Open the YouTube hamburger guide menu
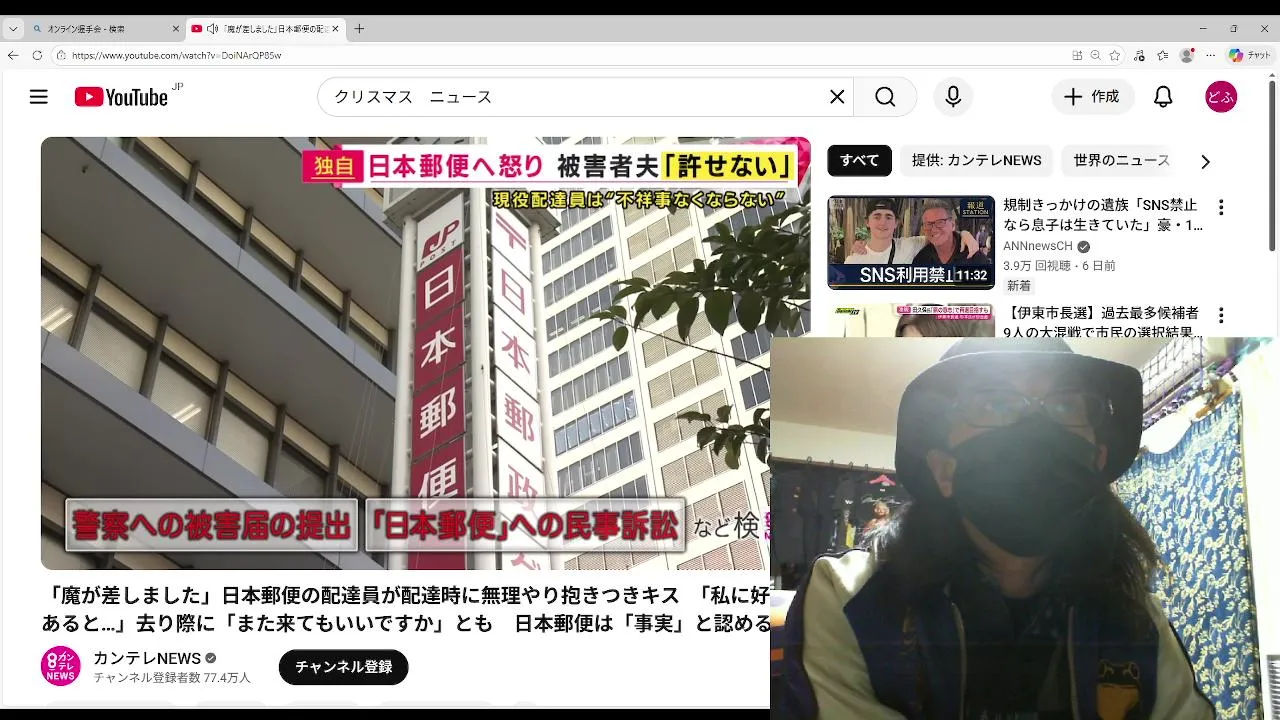This screenshot has height=720, width=1280. tap(38, 97)
